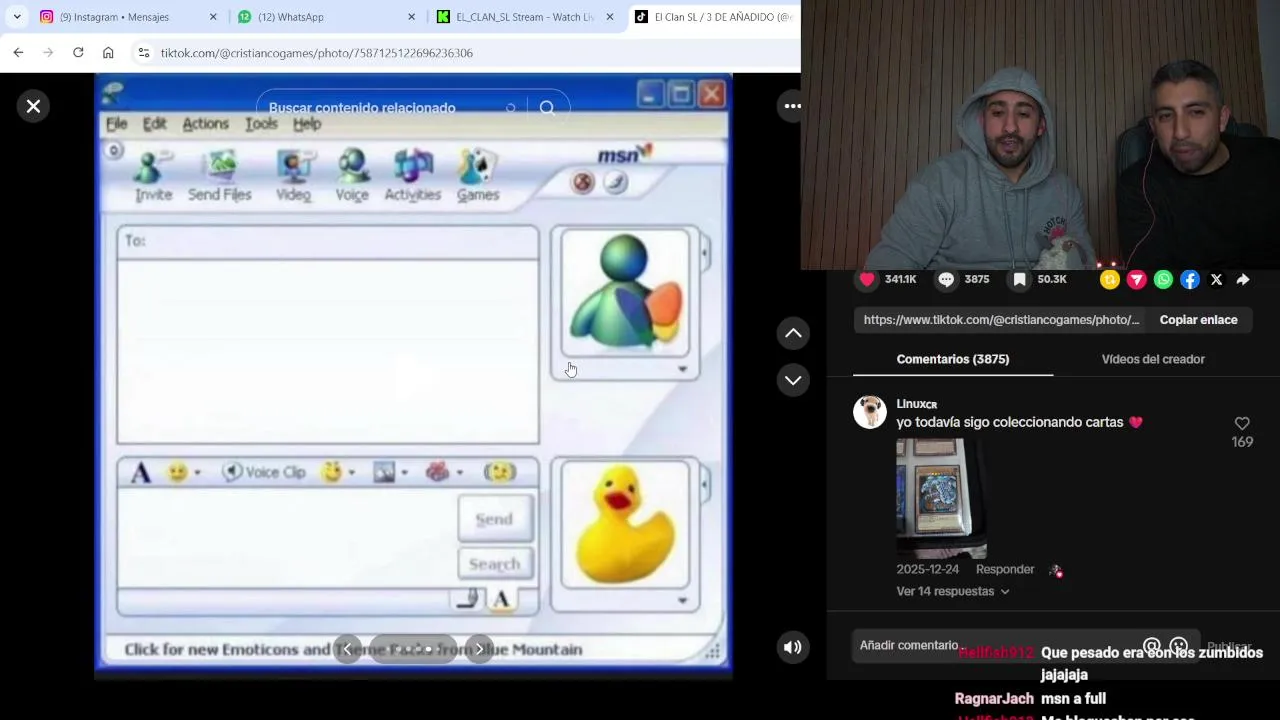Open dropdown under the rubber duck picture

(683, 601)
